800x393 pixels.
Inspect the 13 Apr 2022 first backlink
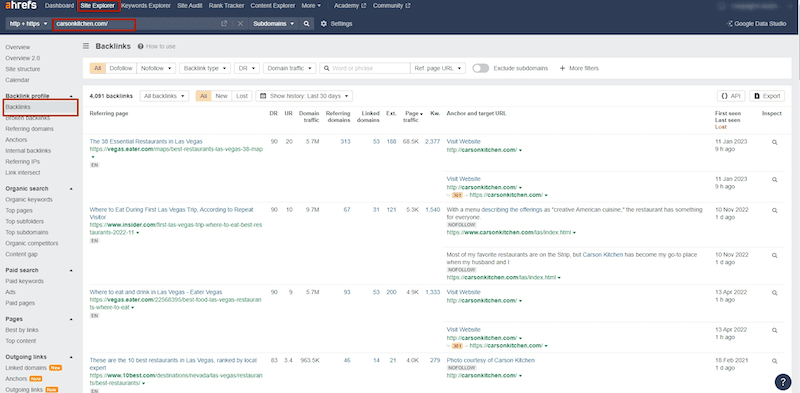coord(774,293)
